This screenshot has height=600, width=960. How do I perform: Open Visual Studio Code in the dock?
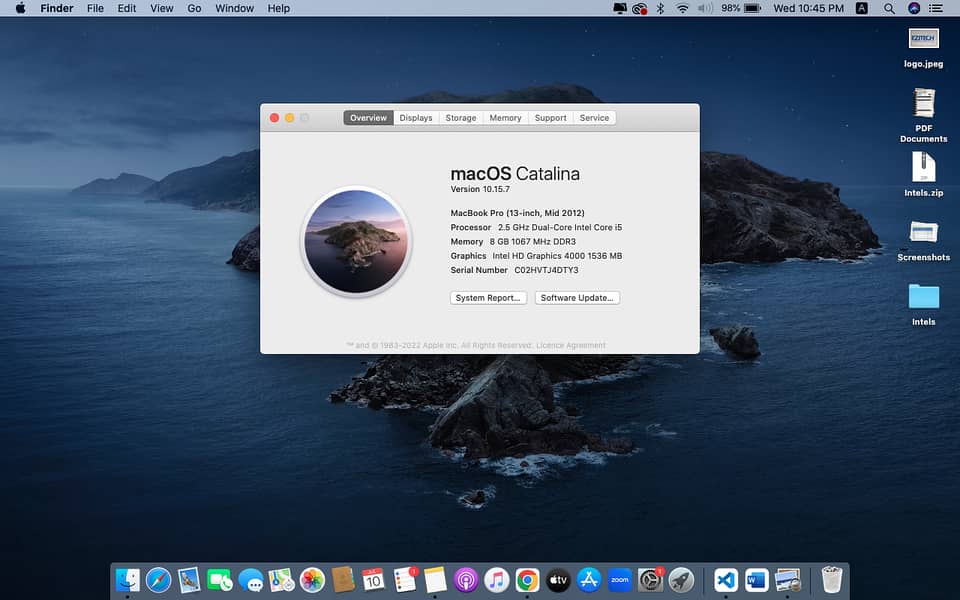click(726, 579)
